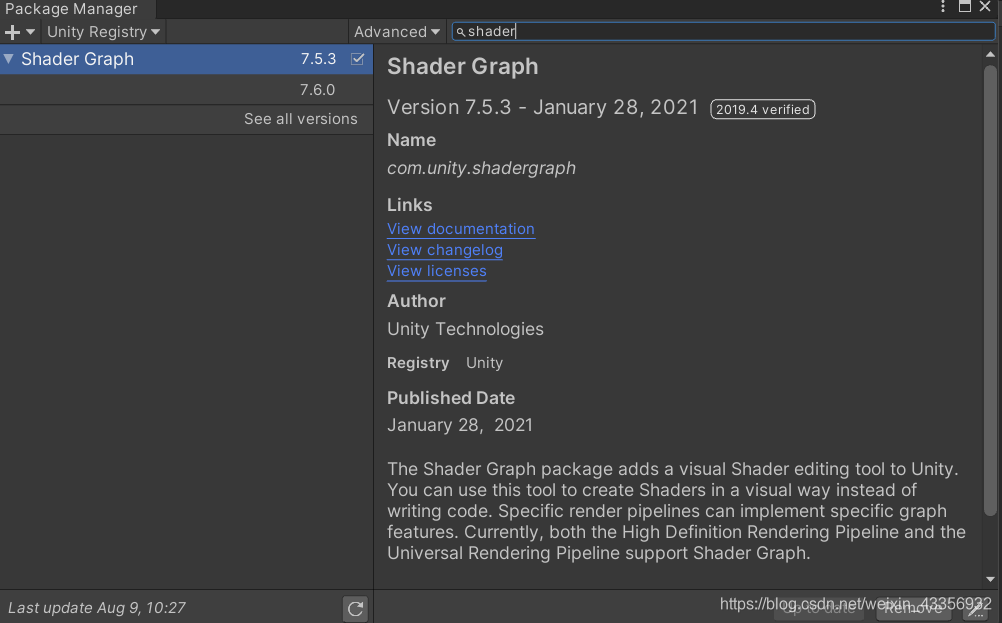Click the refresh package list icon
1002x623 pixels.
pyautogui.click(x=355, y=608)
